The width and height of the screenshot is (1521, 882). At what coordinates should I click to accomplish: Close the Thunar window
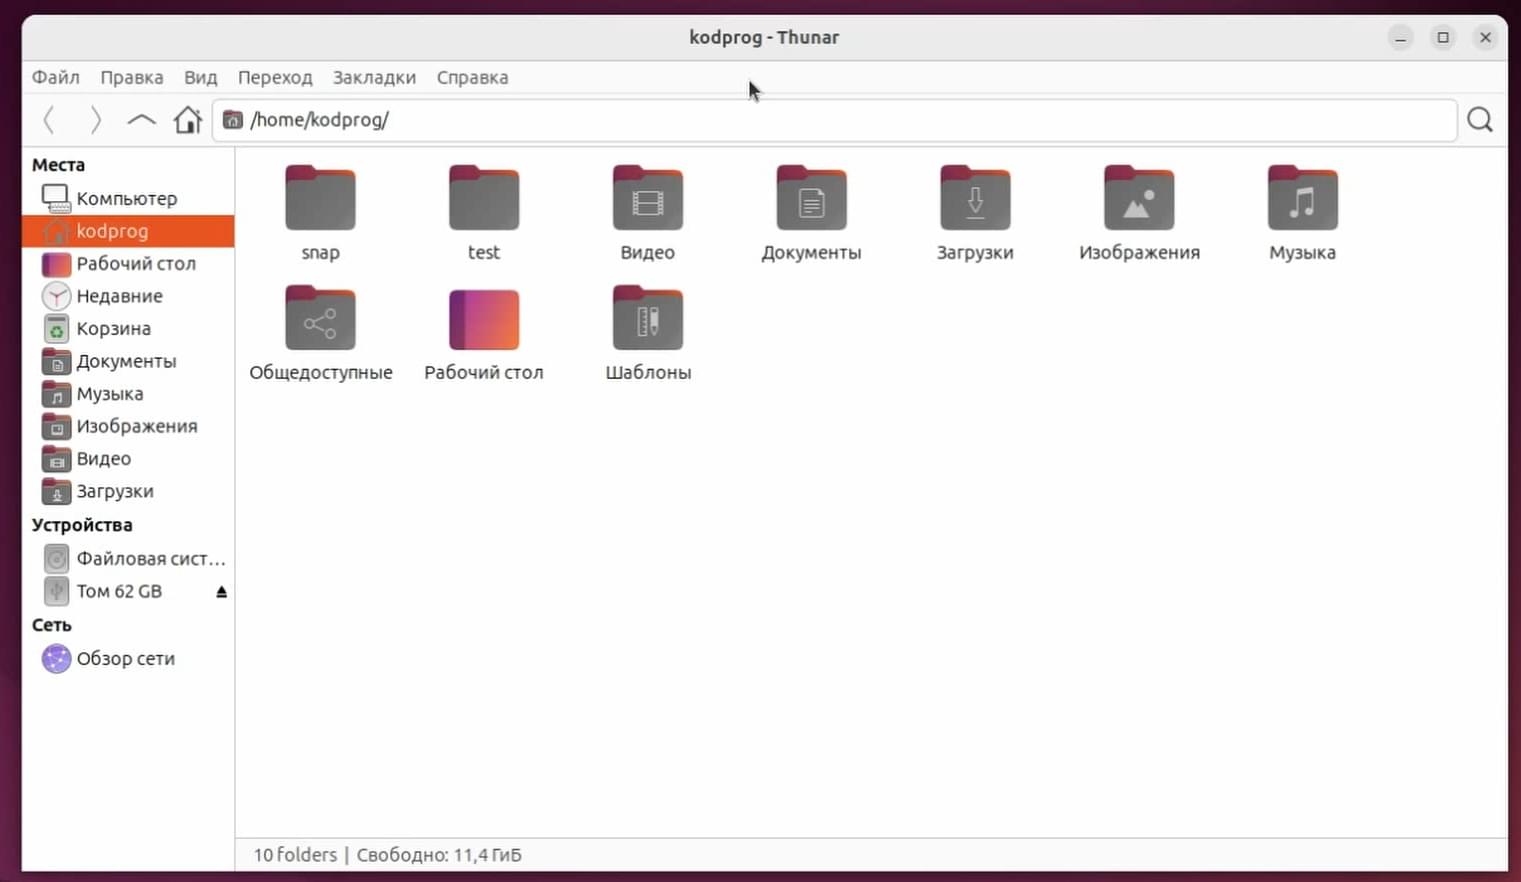[1486, 38]
